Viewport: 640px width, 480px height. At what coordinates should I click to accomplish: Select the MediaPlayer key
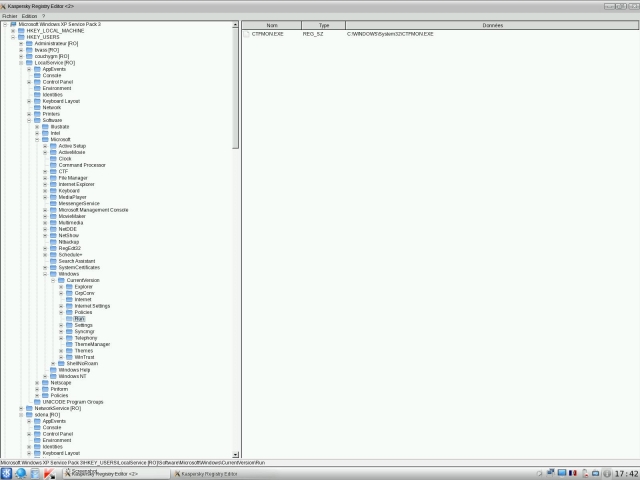click(72, 197)
